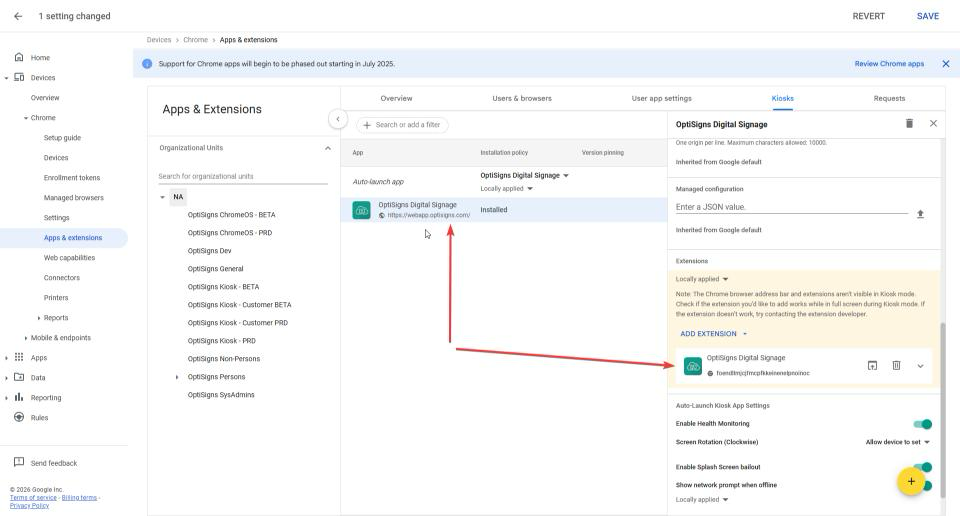Open the Terms of service link
Image resolution: width=960 pixels, height=516 pixels.
(x=33, y=498)
